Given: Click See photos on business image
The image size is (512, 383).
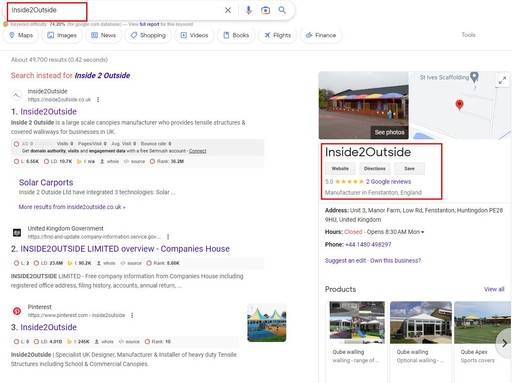Looking at the screenshot, I should click(389, 132).
